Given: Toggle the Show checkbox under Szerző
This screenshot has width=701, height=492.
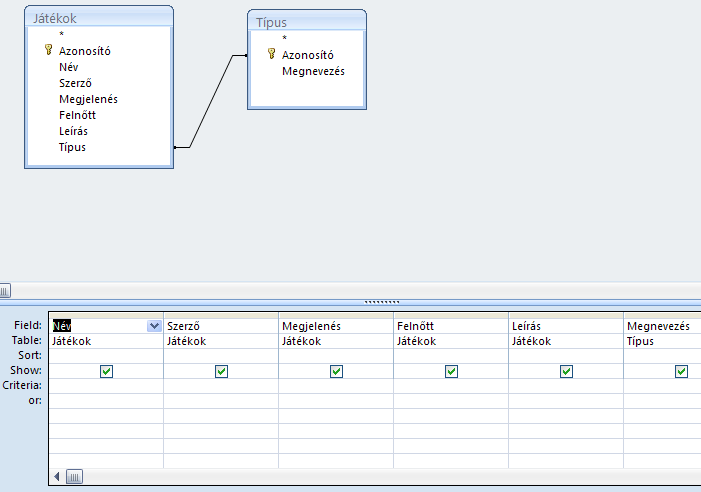Looking at the screenshot, I should click(x=221, y=371).
